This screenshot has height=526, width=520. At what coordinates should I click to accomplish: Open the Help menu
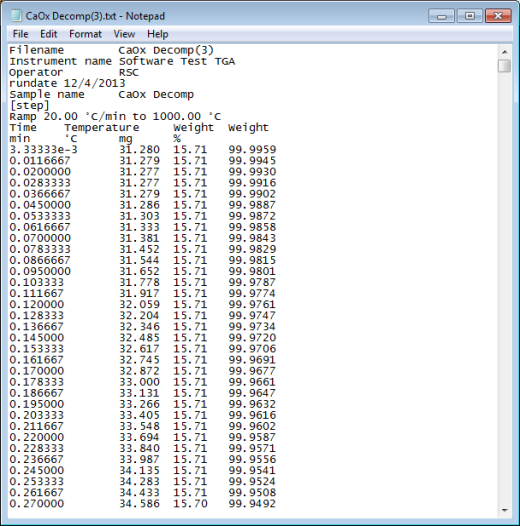(157, 34)
